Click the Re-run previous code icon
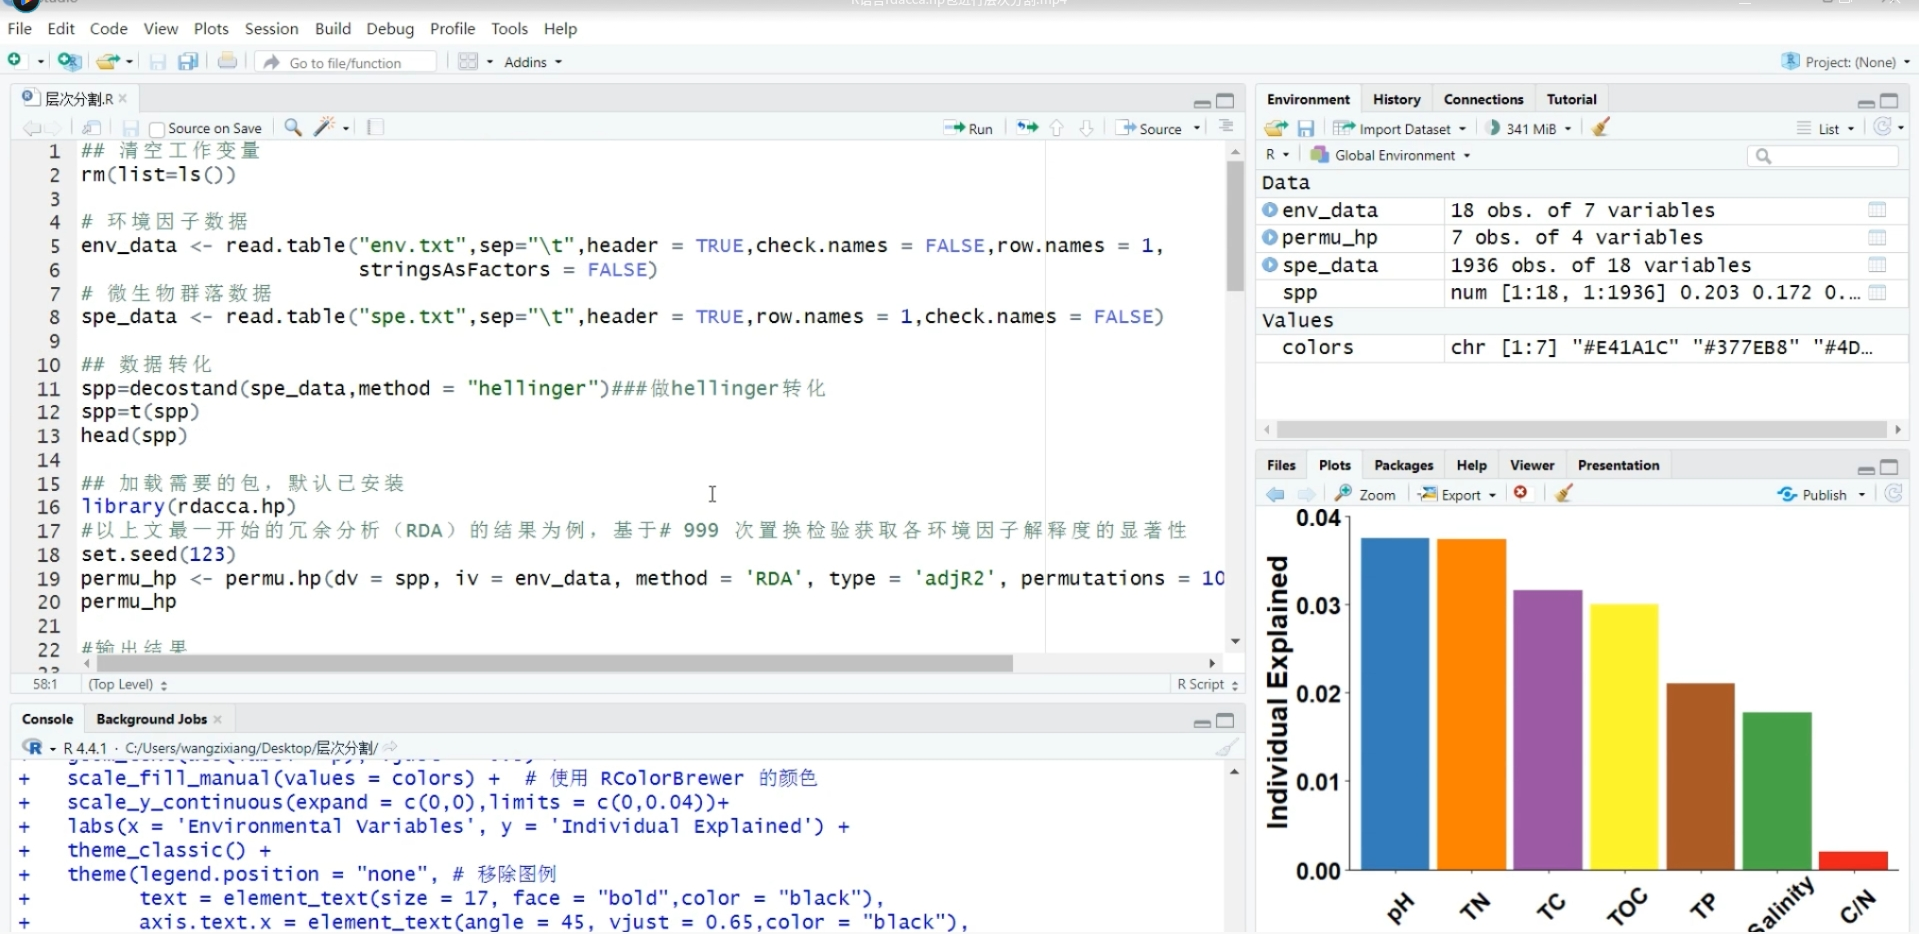 tap(1027, 127)
